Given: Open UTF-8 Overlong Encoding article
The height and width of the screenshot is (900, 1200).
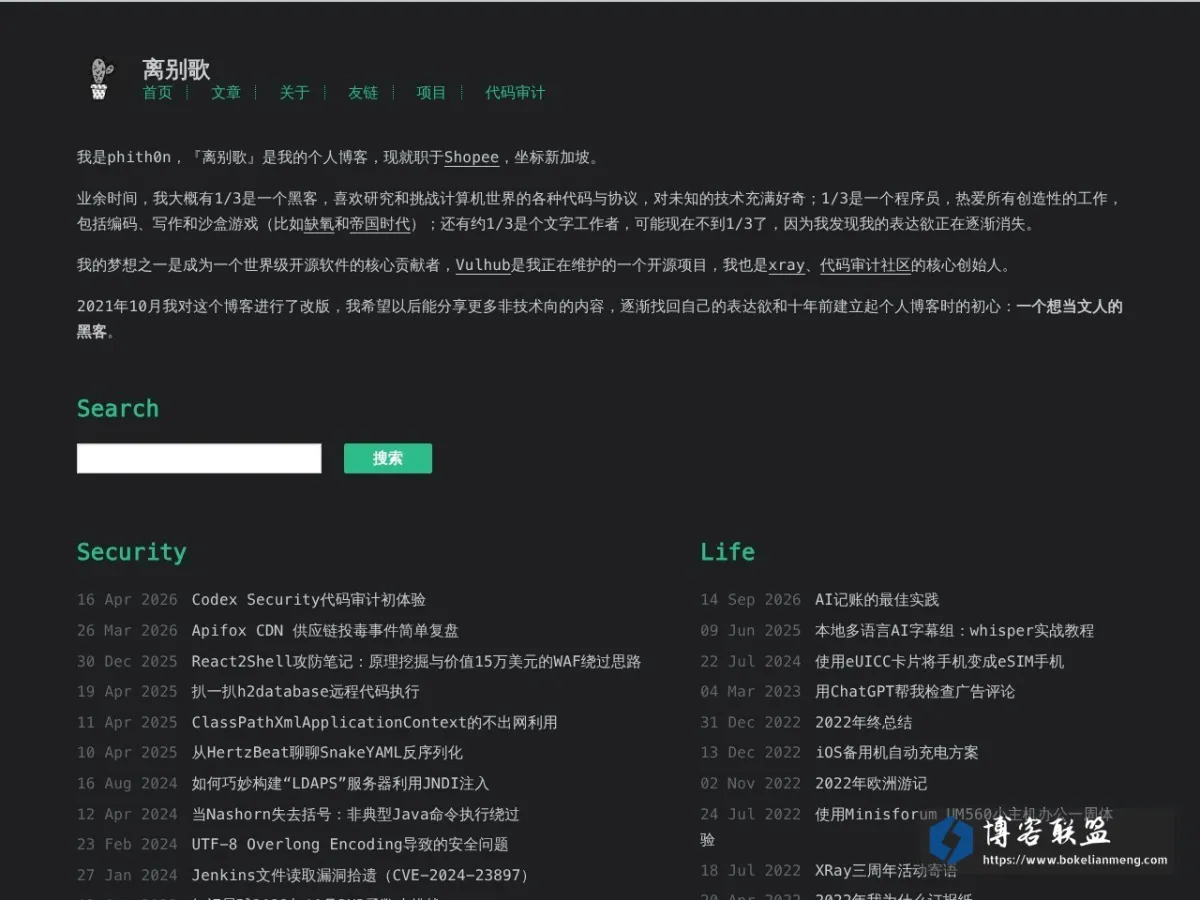Looking at the screenshot, I should tap(350, 845).
